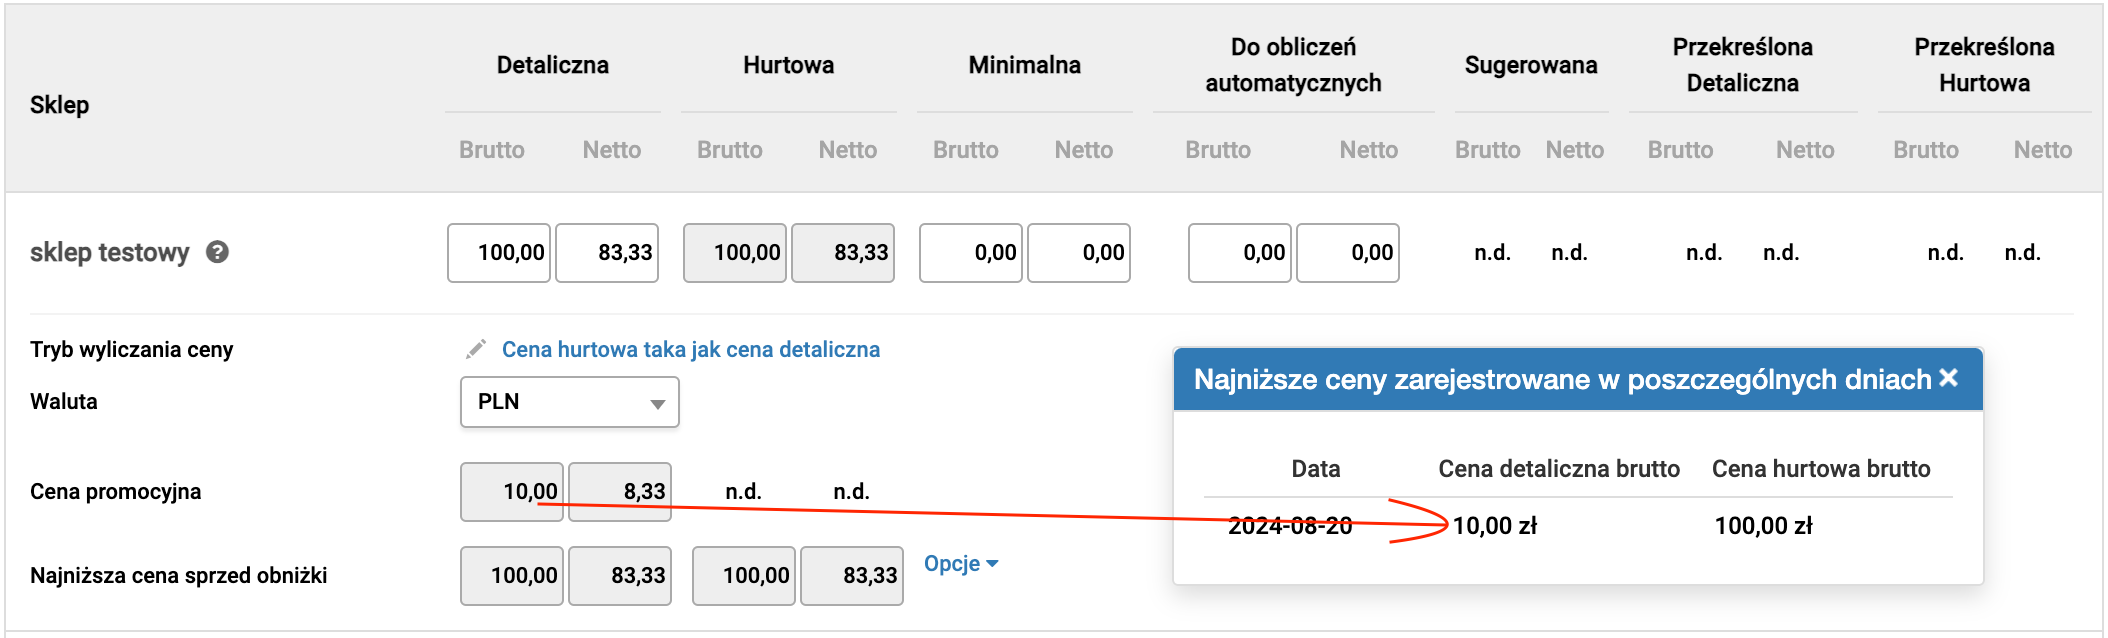Click the help icon beside sklep testowy
Screen dimensions: 2108x638
click(217, 252)
